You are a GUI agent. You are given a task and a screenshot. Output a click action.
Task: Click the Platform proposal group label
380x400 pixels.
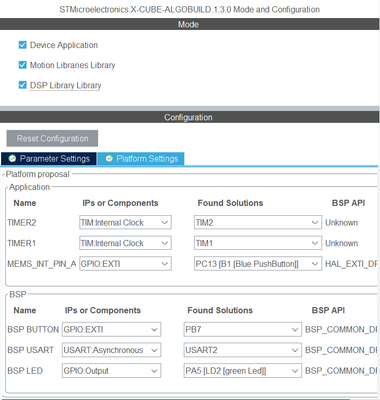click(38, 174)
